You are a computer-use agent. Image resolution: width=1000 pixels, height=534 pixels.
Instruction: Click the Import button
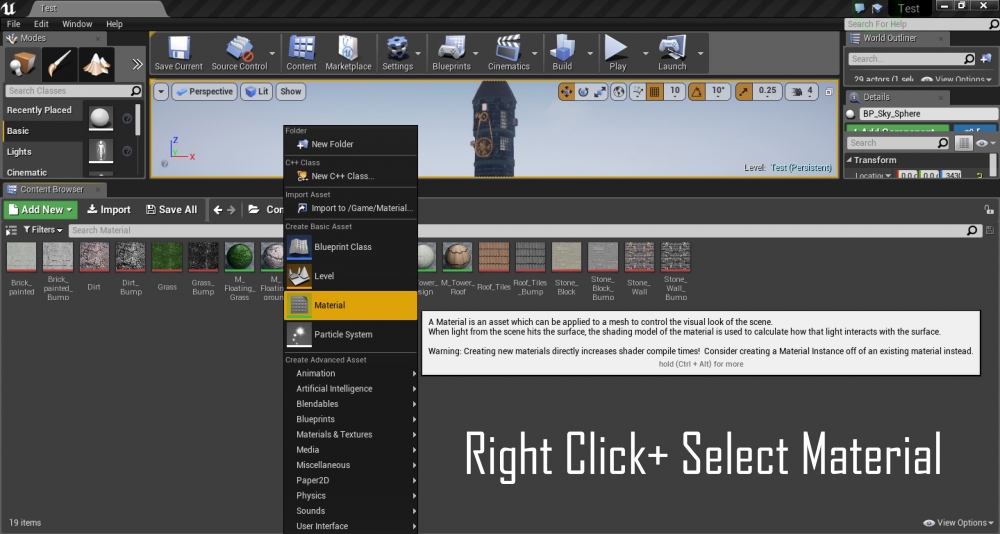pos(108,210)
